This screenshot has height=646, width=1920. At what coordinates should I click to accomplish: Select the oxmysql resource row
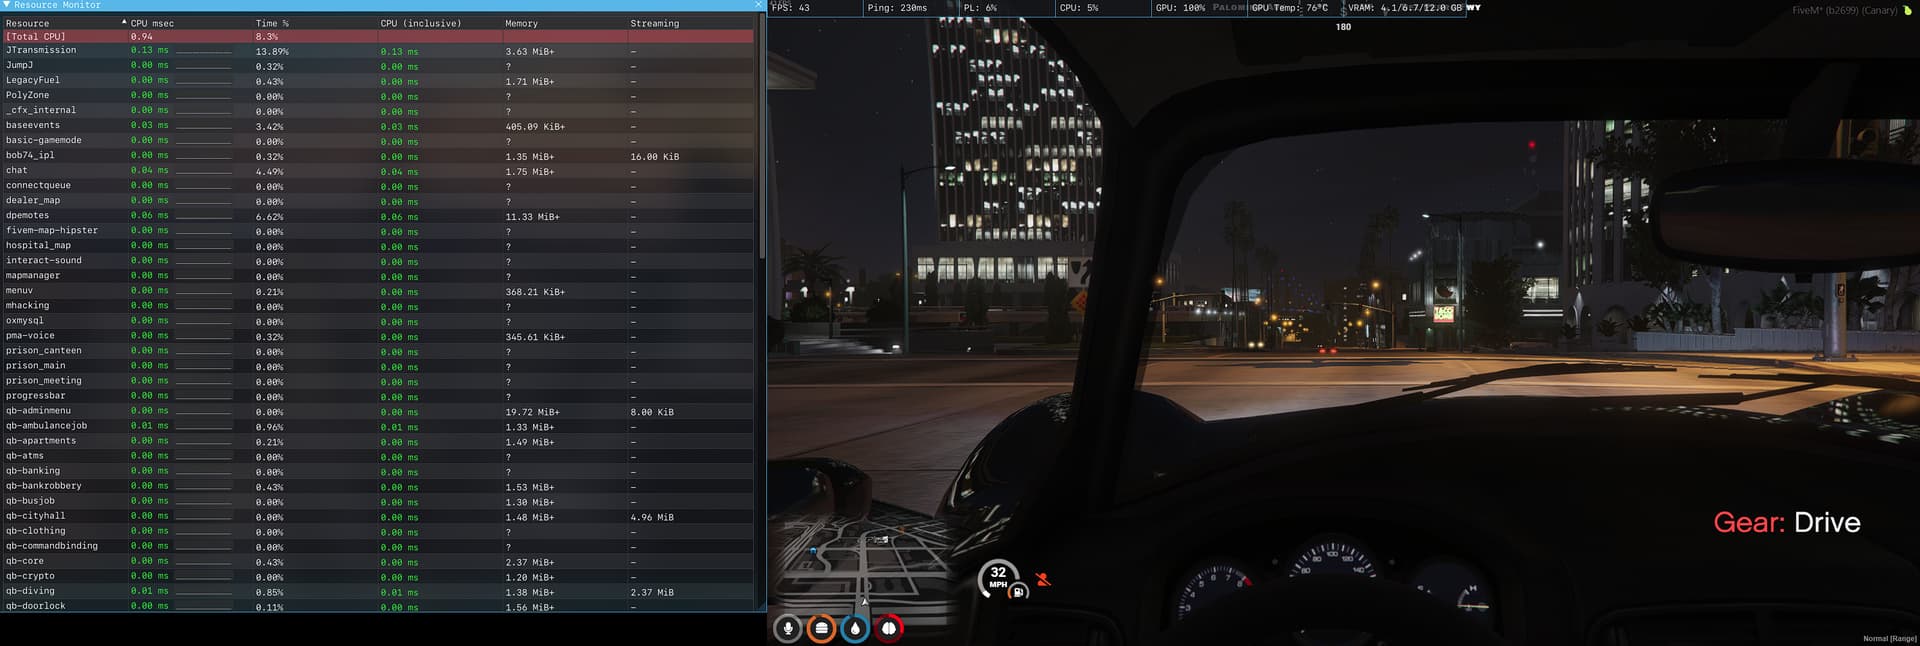coord(378,321)
